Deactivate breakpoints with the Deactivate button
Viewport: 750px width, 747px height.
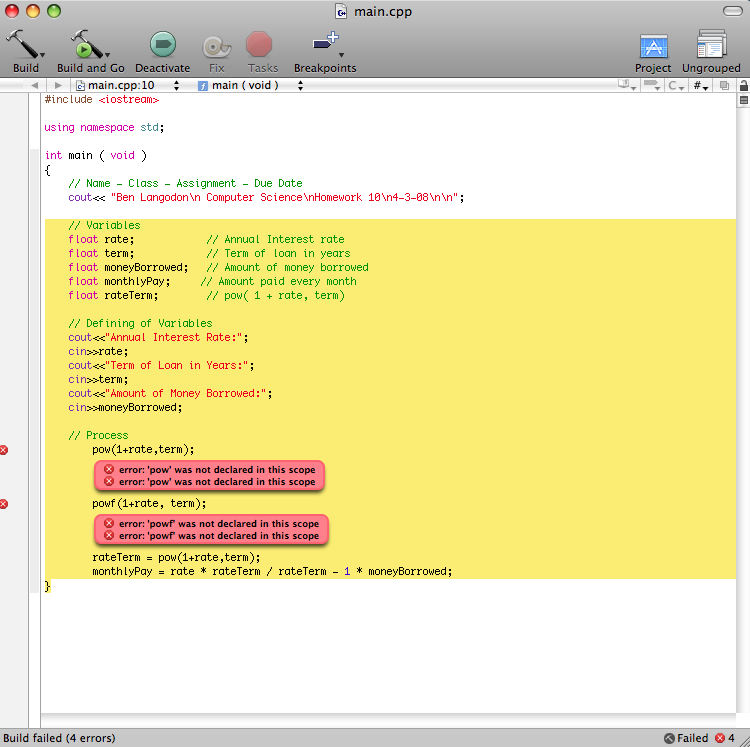pos(162,45)
